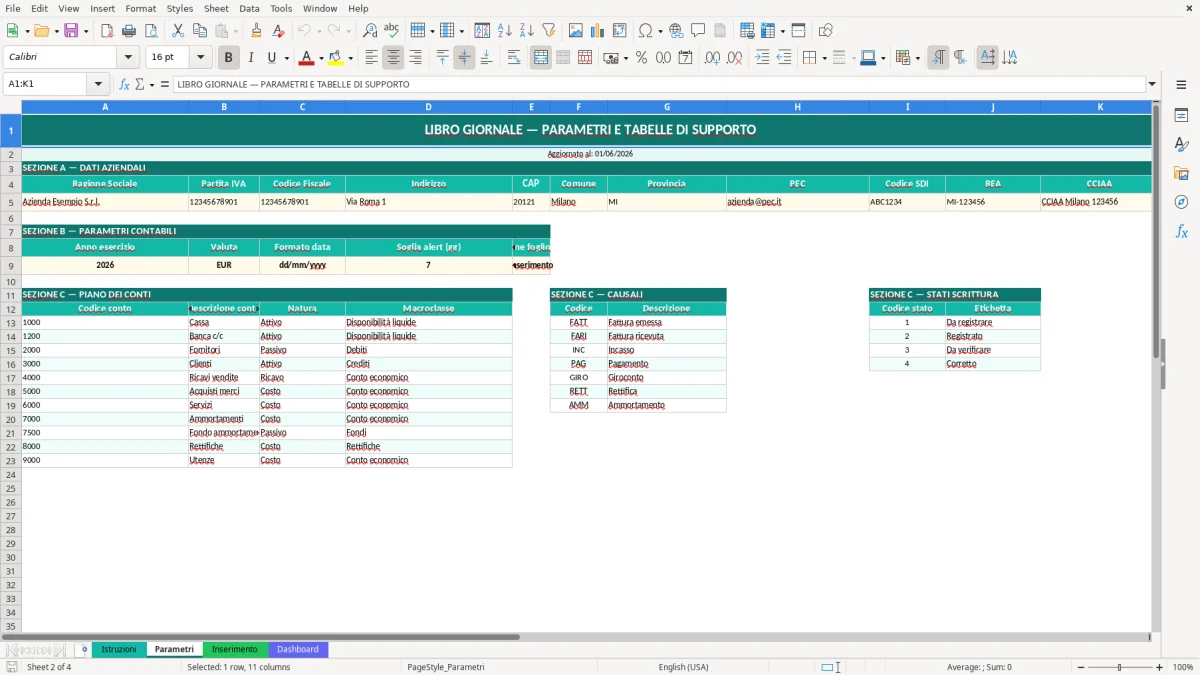Select column header G
The image size is (1200, 675).
coord(667,106)
